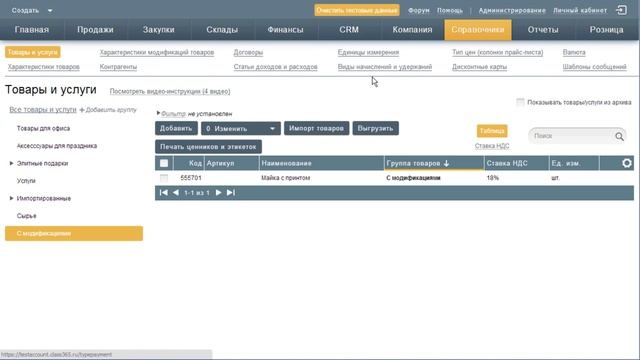Open Характеристики модификаций товаров link
This screenshot has height=360, width=640.
tap(157, 53)
